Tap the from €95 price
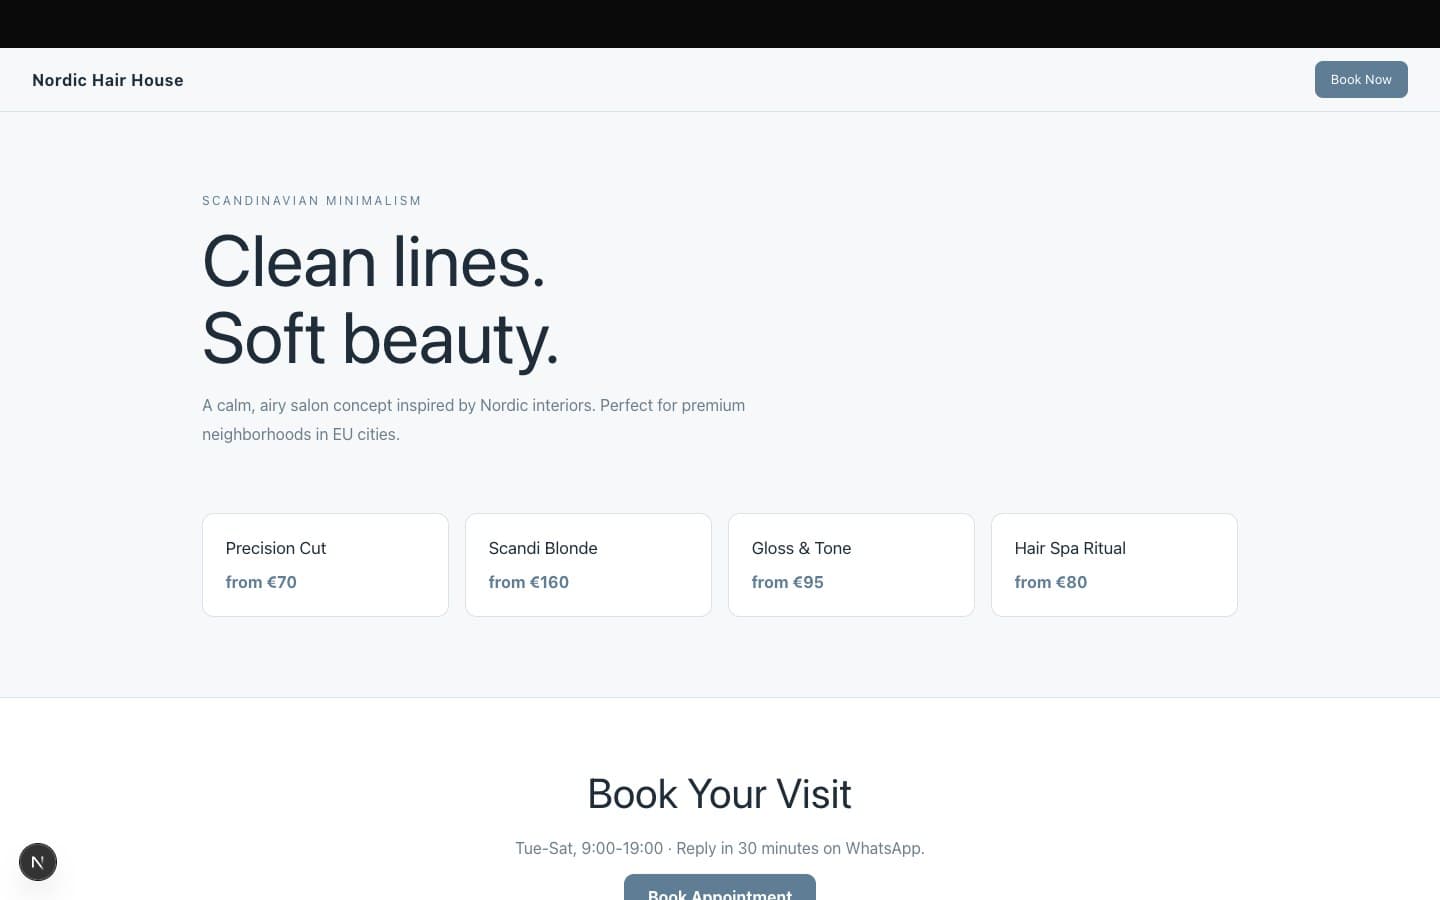This screenshot has width=1440, height=900. click(787, 582)
